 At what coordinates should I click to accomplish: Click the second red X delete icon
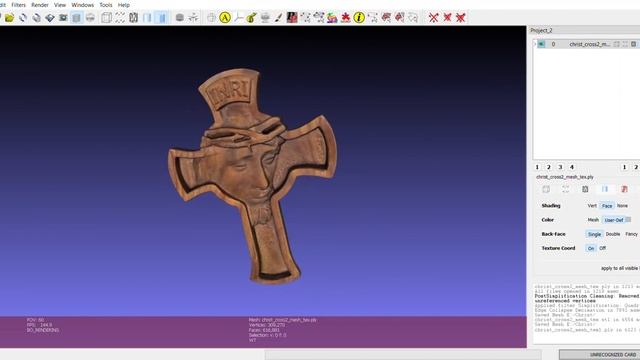pos(447,18)
